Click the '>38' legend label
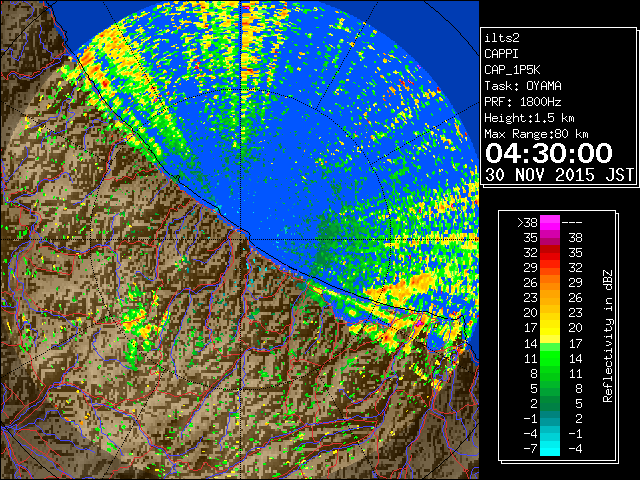Screen dimensions: 640x480 [x=527, y=222]
